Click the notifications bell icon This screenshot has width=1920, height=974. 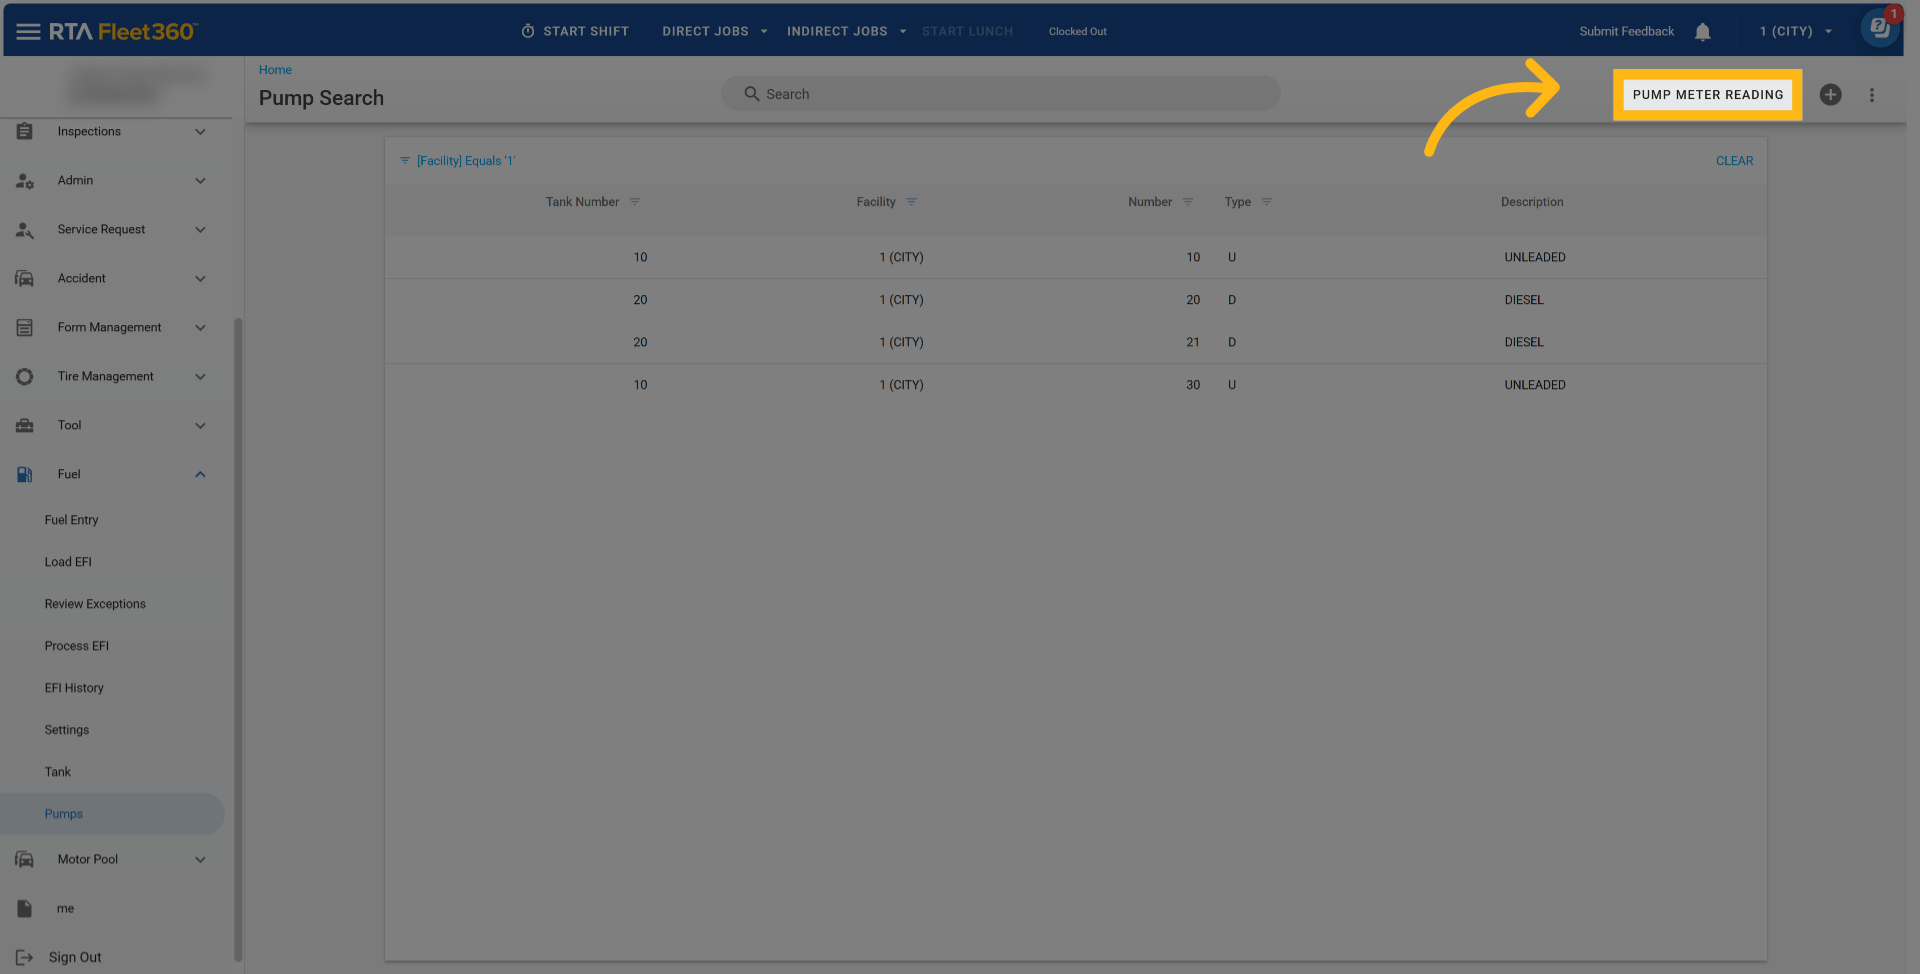[1702, 32]
